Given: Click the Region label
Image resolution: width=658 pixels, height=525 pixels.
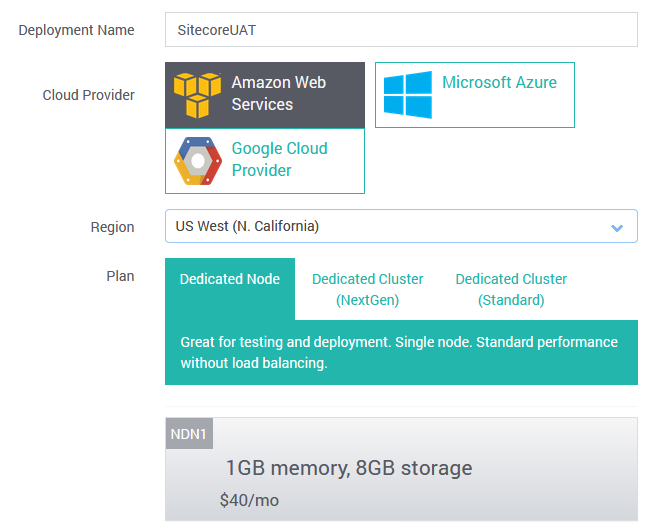Looking at the screenshot, I should [112, 227].
